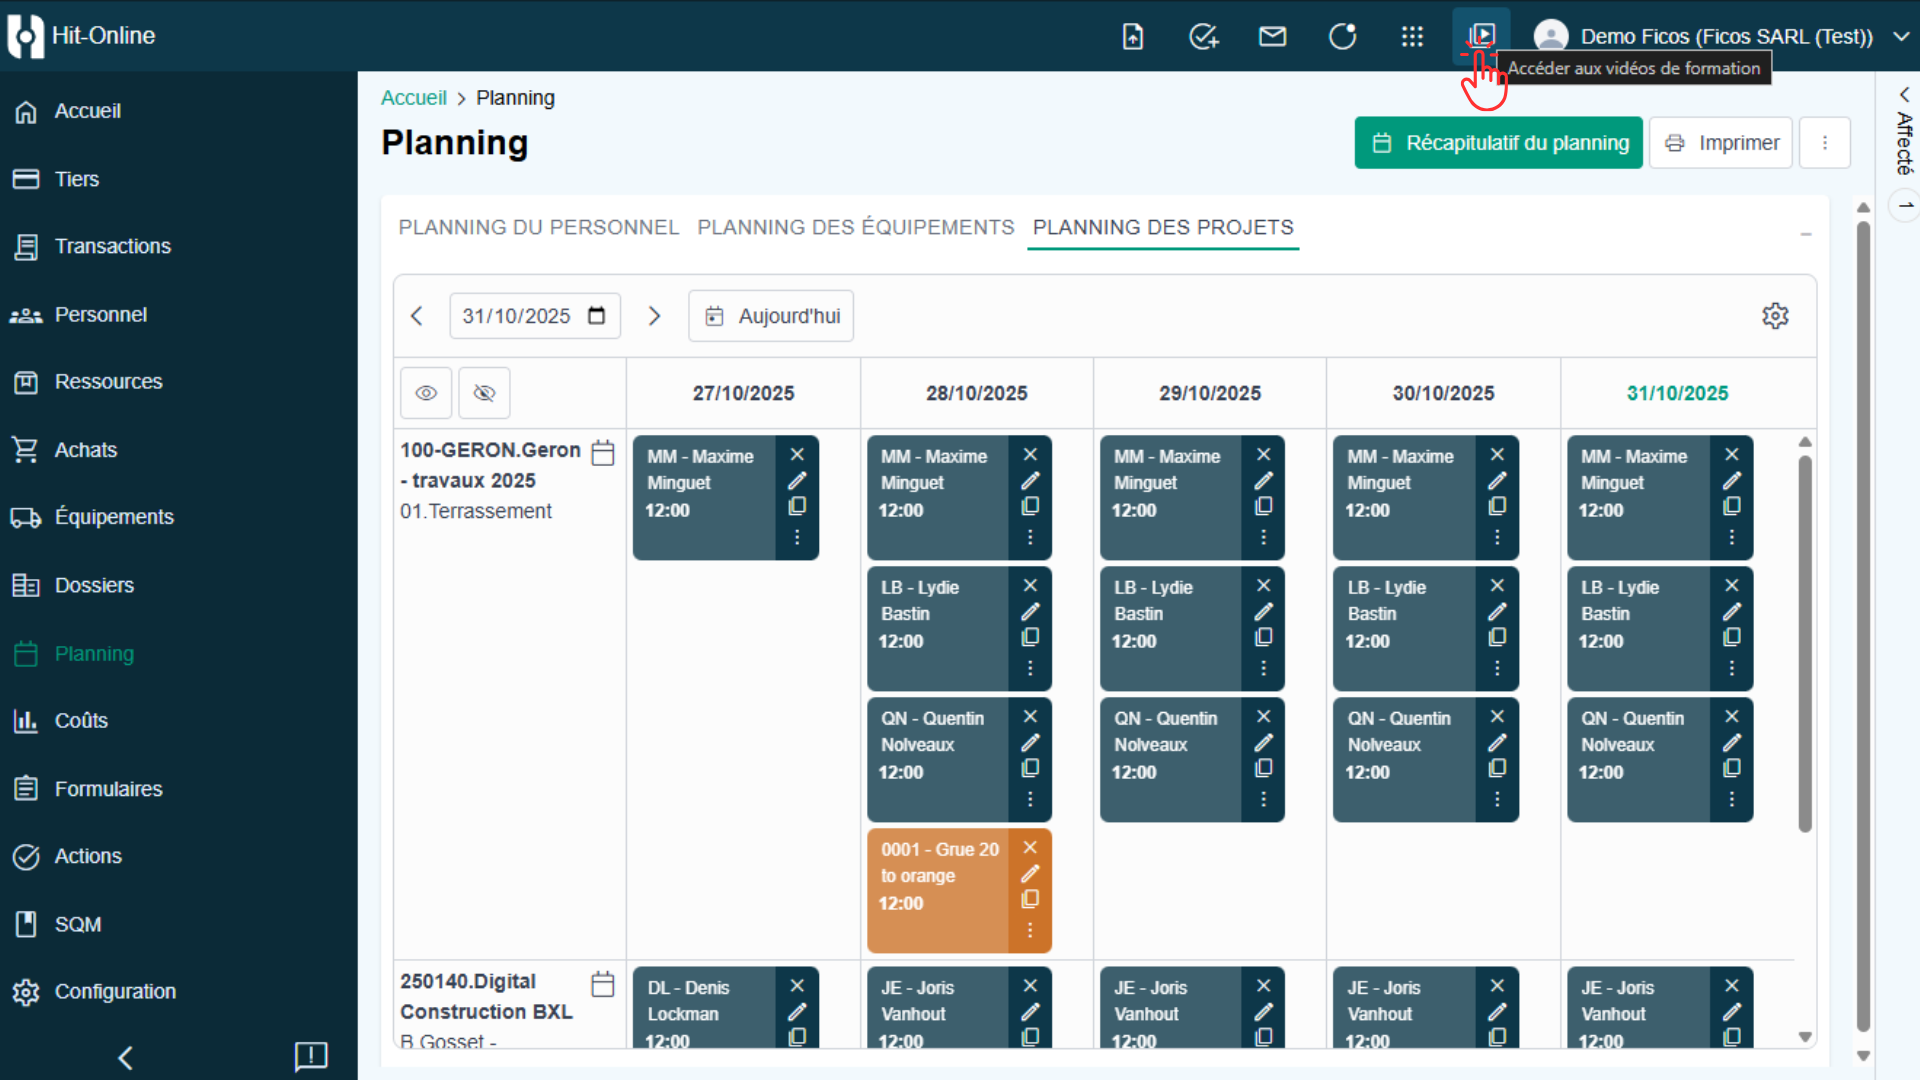Click the mail envelope icon in header

tap(1272, 37)
